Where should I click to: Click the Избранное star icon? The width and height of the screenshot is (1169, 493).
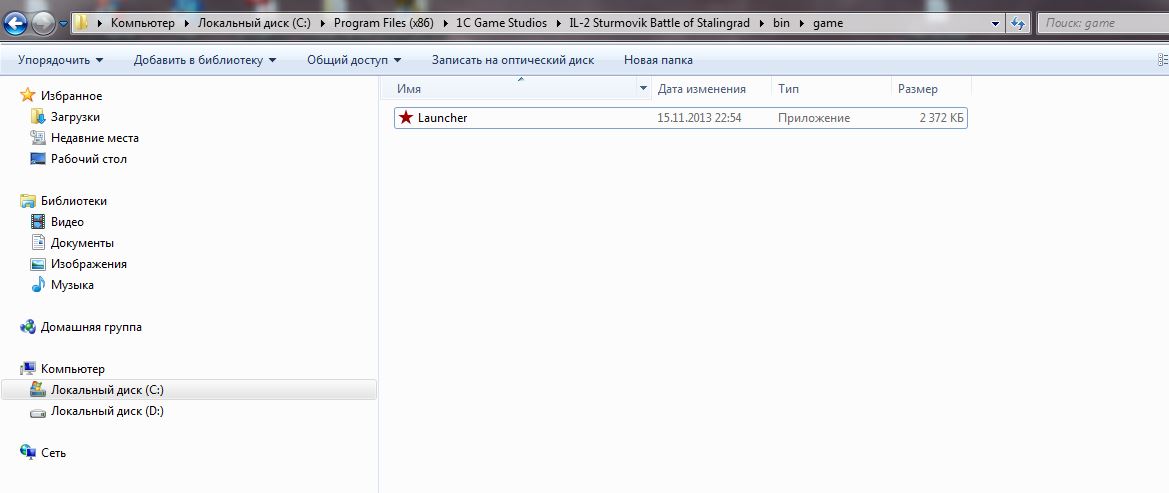click(28, 95)
